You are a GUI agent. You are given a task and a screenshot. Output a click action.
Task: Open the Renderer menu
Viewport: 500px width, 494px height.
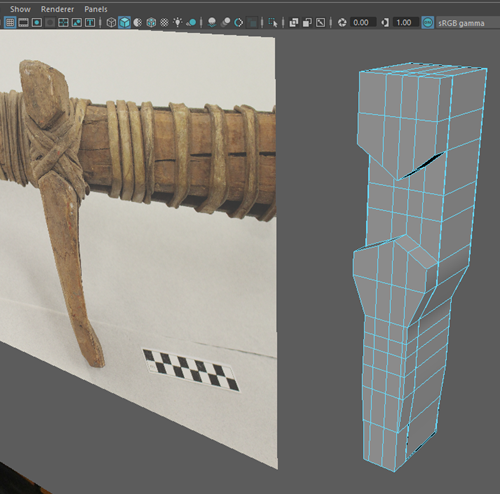[x=57, y=9]
